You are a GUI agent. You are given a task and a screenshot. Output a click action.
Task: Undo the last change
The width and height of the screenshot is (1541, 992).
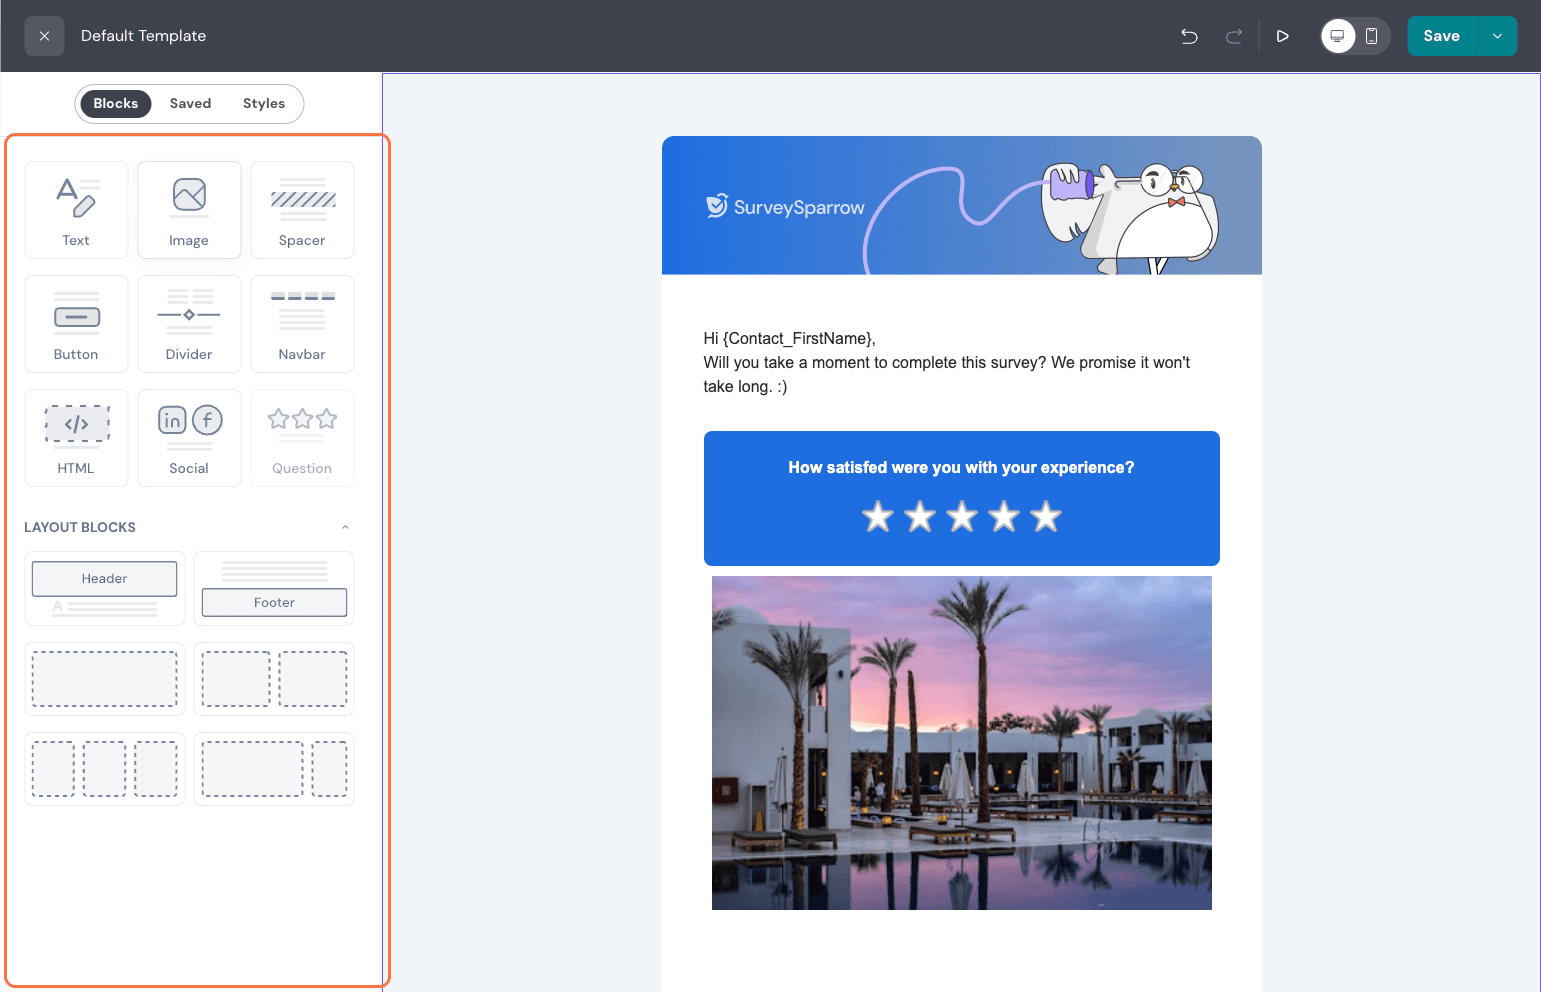(1189, 36)
